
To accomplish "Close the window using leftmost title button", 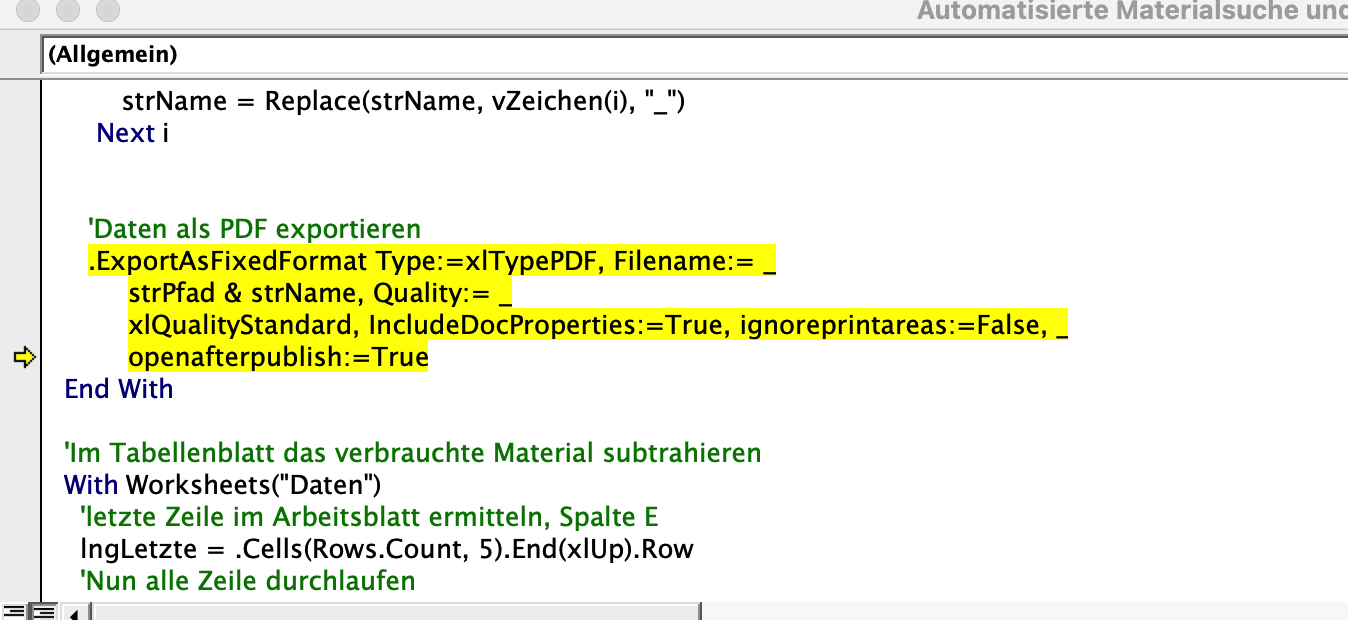I will click(29, 12).
